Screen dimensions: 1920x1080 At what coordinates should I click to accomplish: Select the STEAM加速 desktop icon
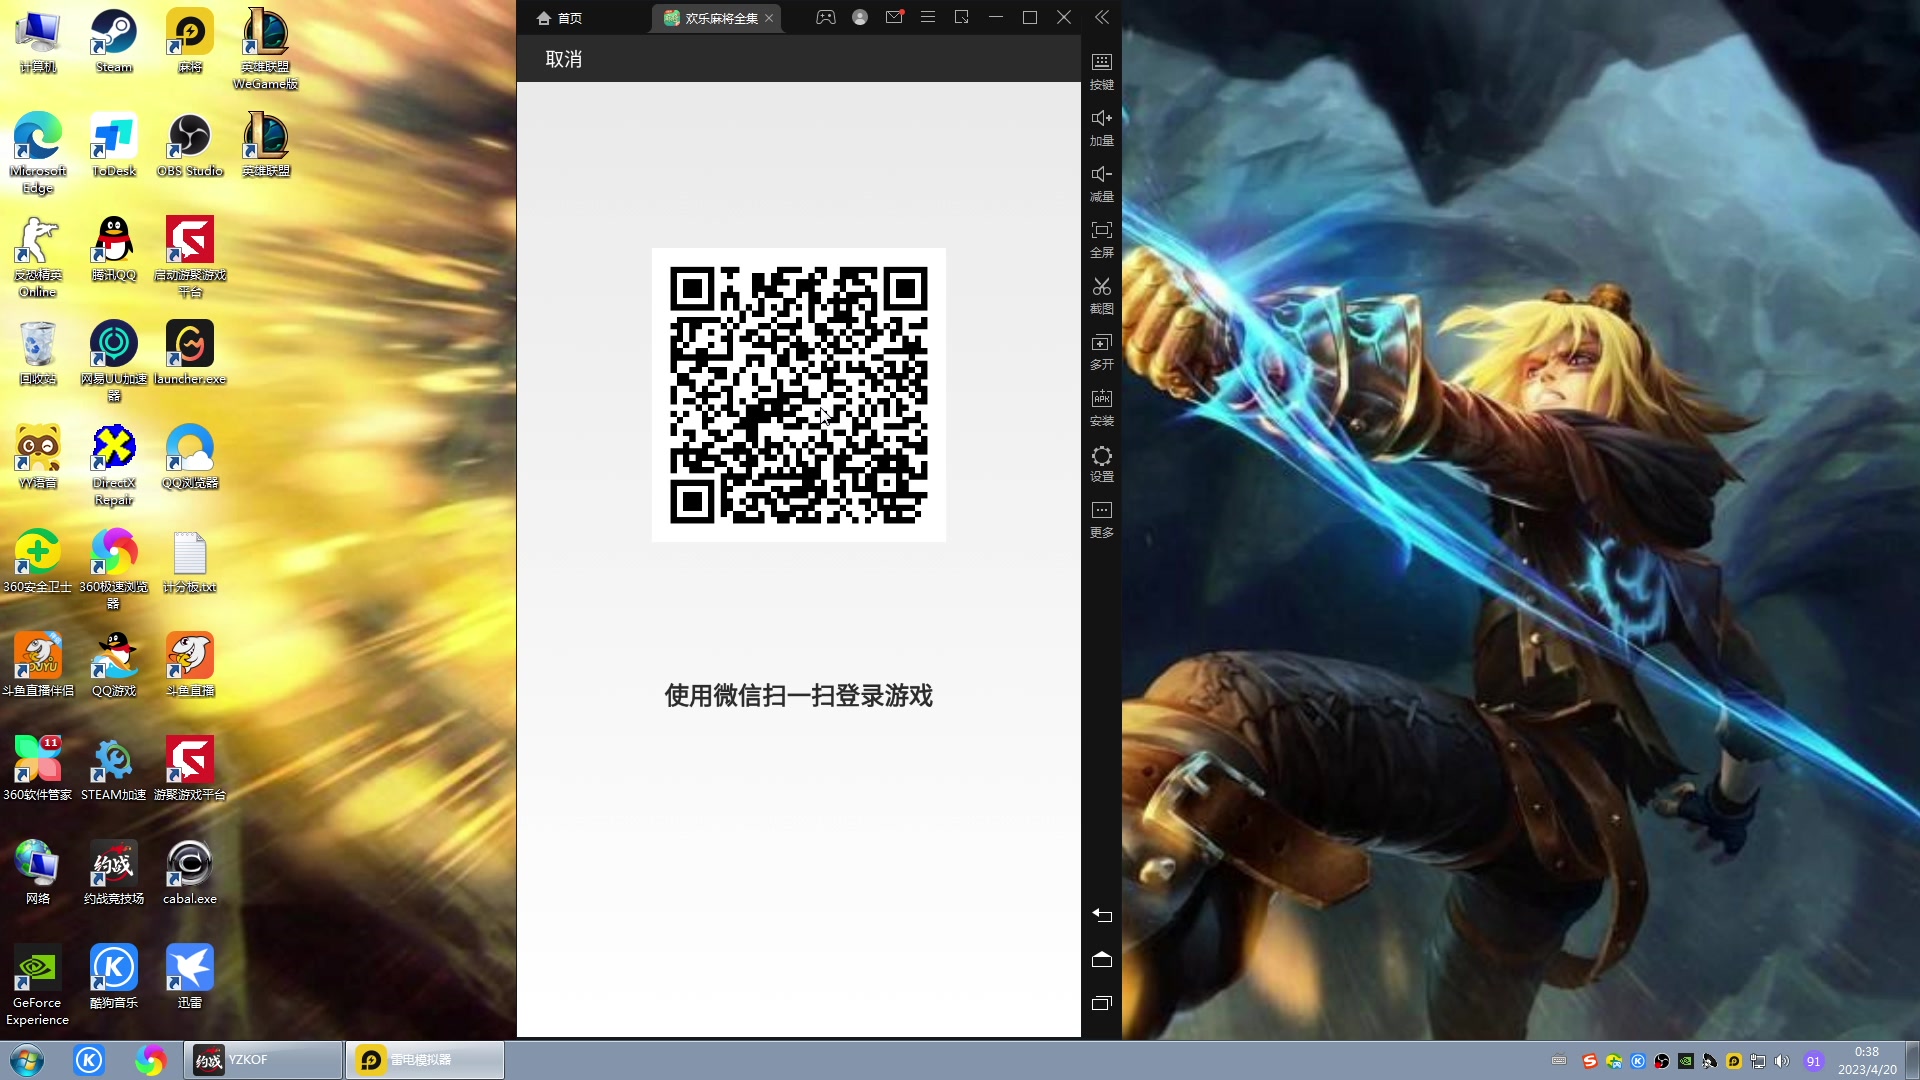[x=114, y=769]
